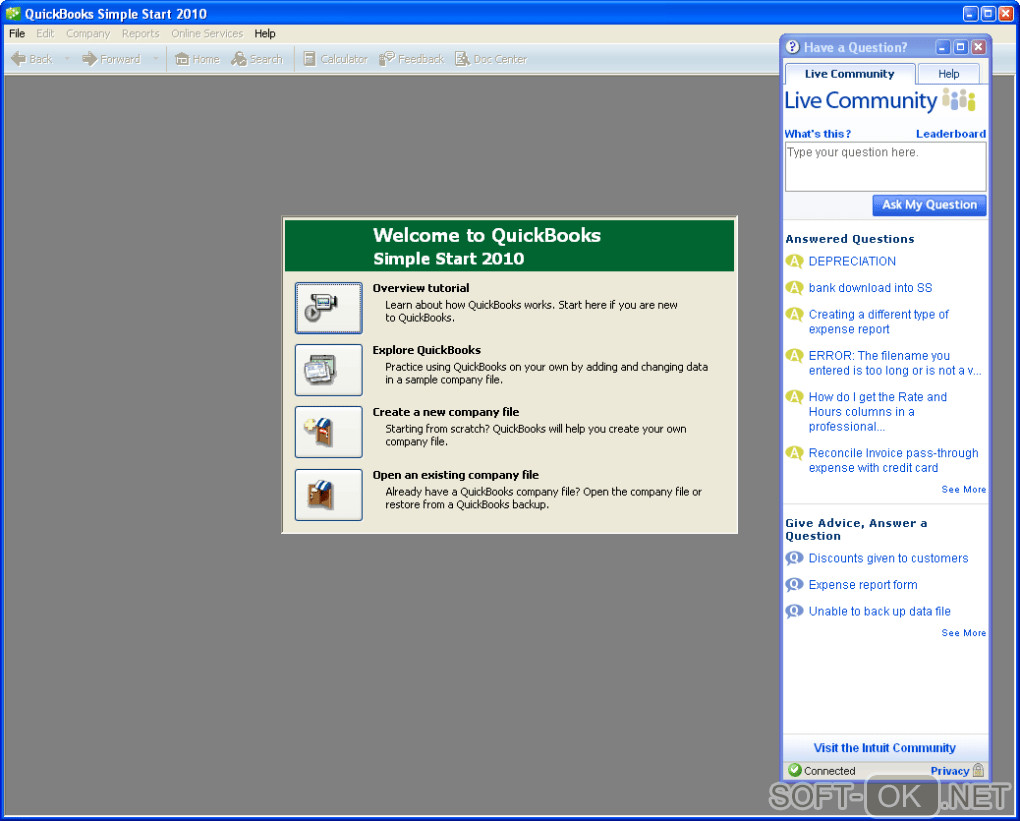Image resolution: width=1020 pixels, height=821 pixels.
Task: Open Unable to back up data file question
Action: coord(879,612)
